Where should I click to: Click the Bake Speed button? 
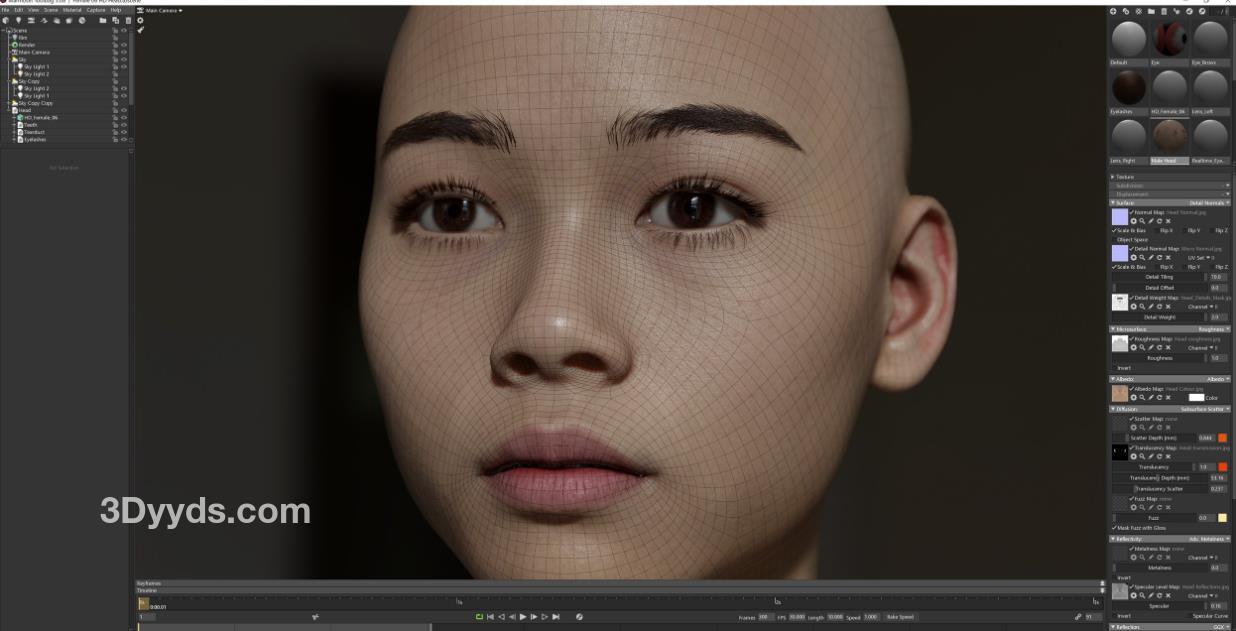click(x=900, y=617)
